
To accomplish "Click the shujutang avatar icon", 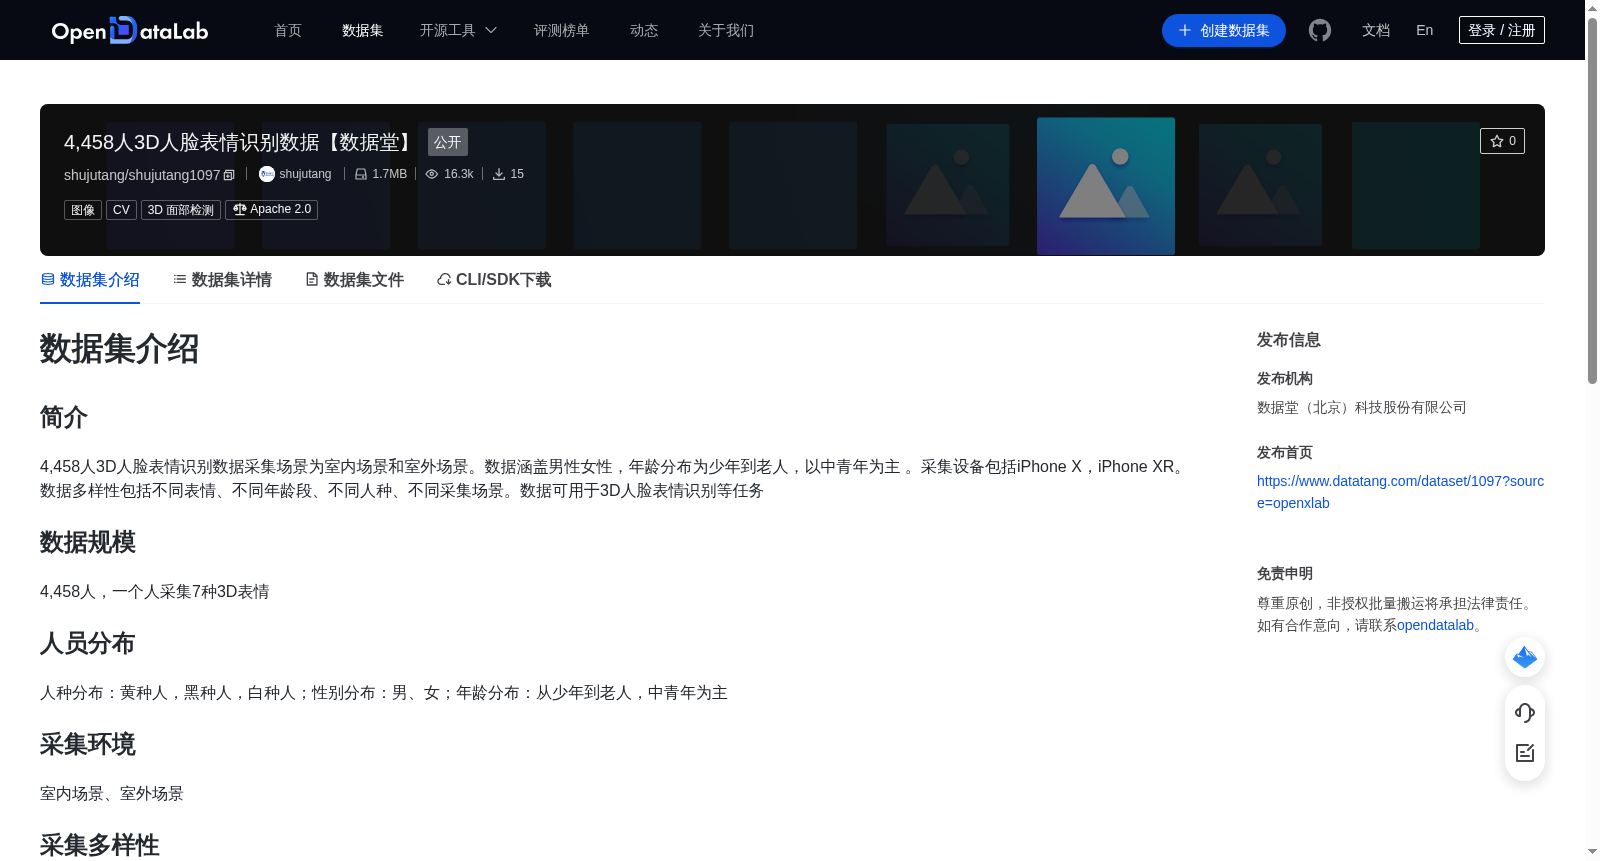I will pos(267,174).
